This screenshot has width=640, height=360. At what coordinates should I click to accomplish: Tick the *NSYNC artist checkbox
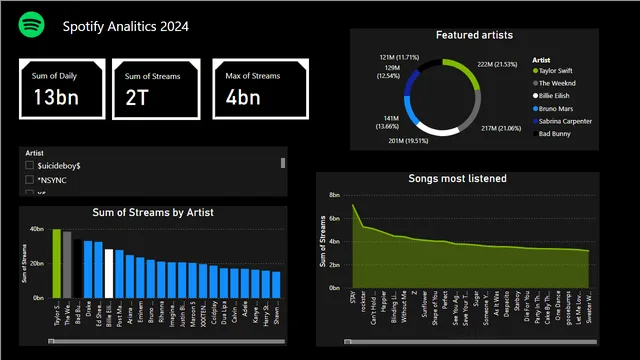click(29, 180)
